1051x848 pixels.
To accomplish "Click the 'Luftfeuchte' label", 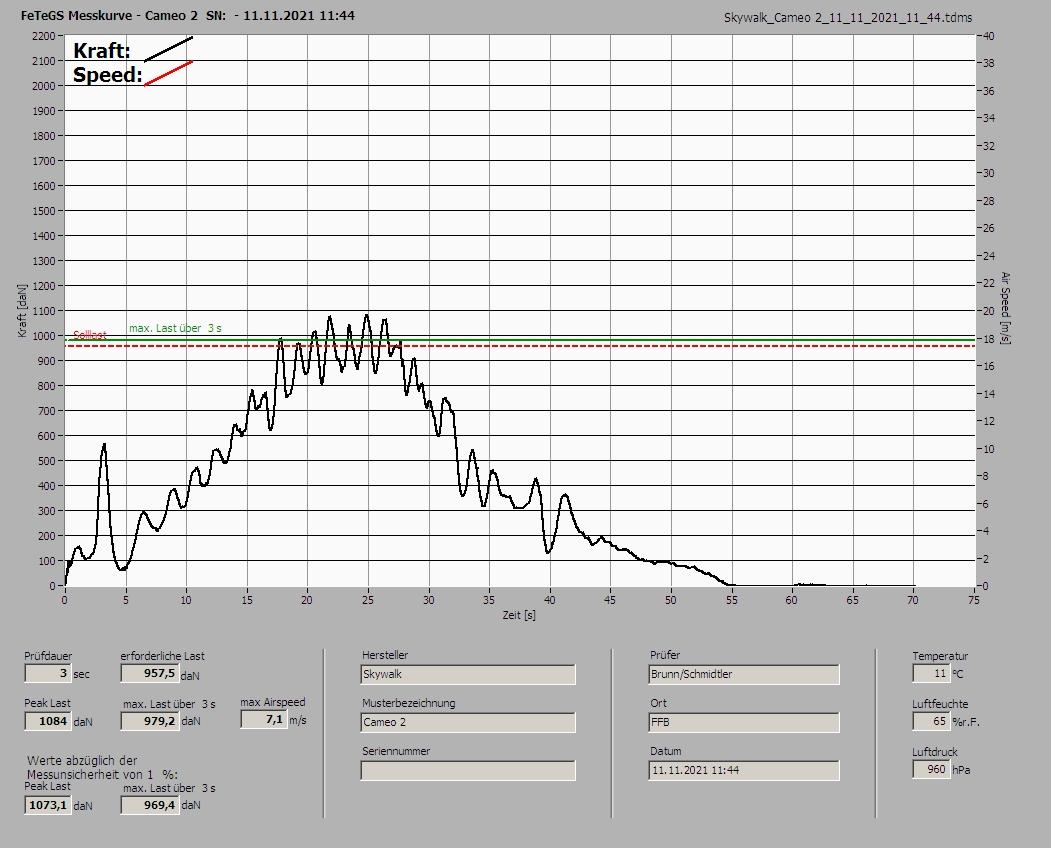I will tap(940, 705).
